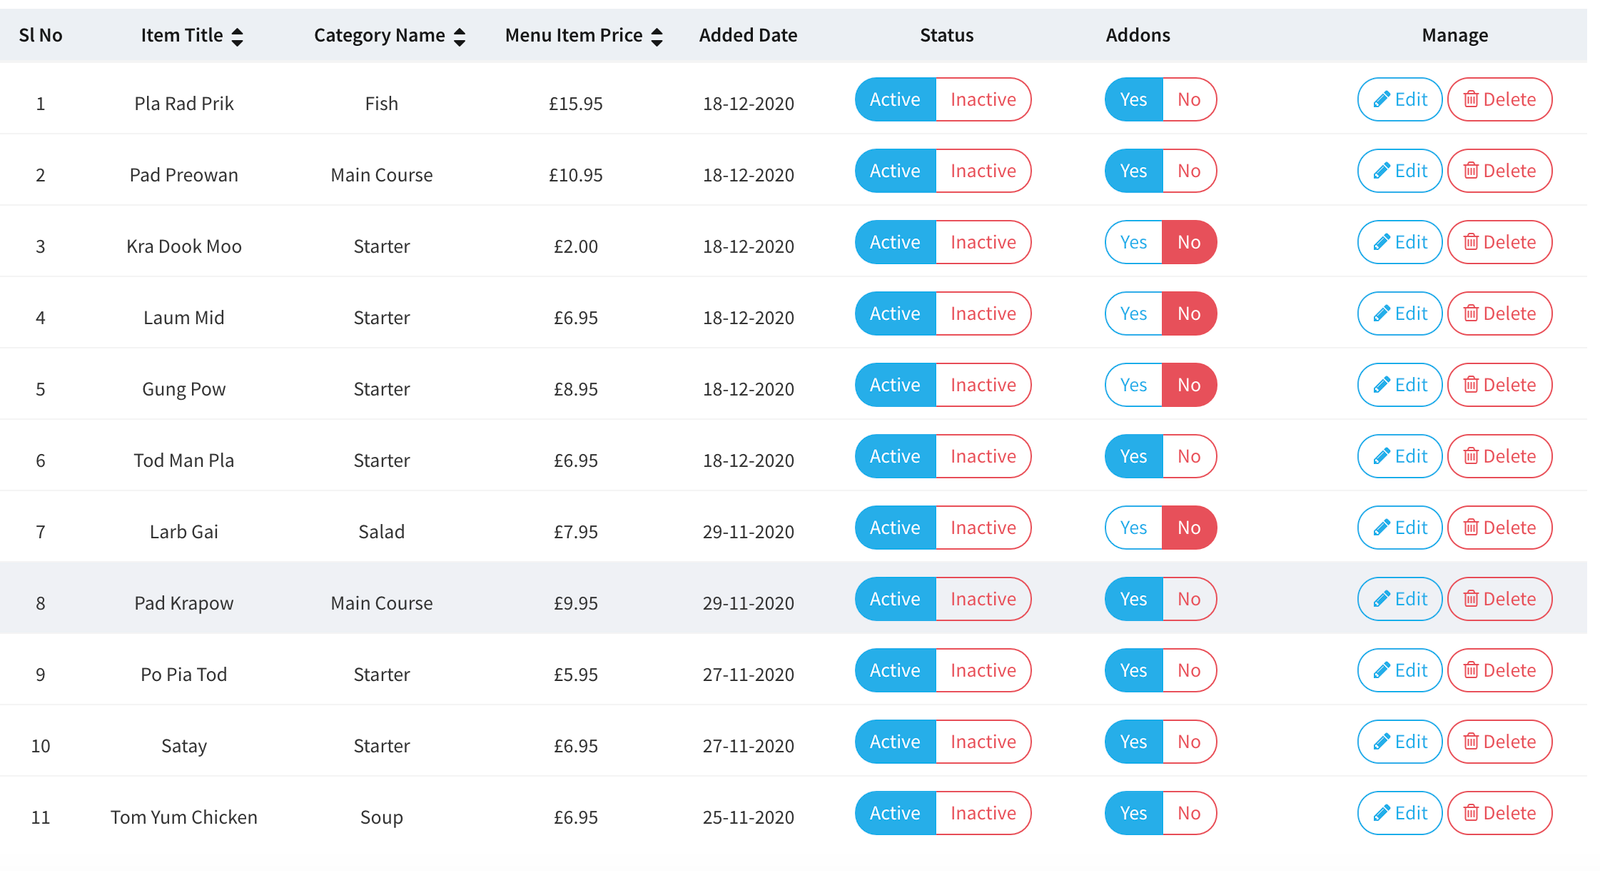Mark Kra Dook Moo as Active

click(895, 242)
